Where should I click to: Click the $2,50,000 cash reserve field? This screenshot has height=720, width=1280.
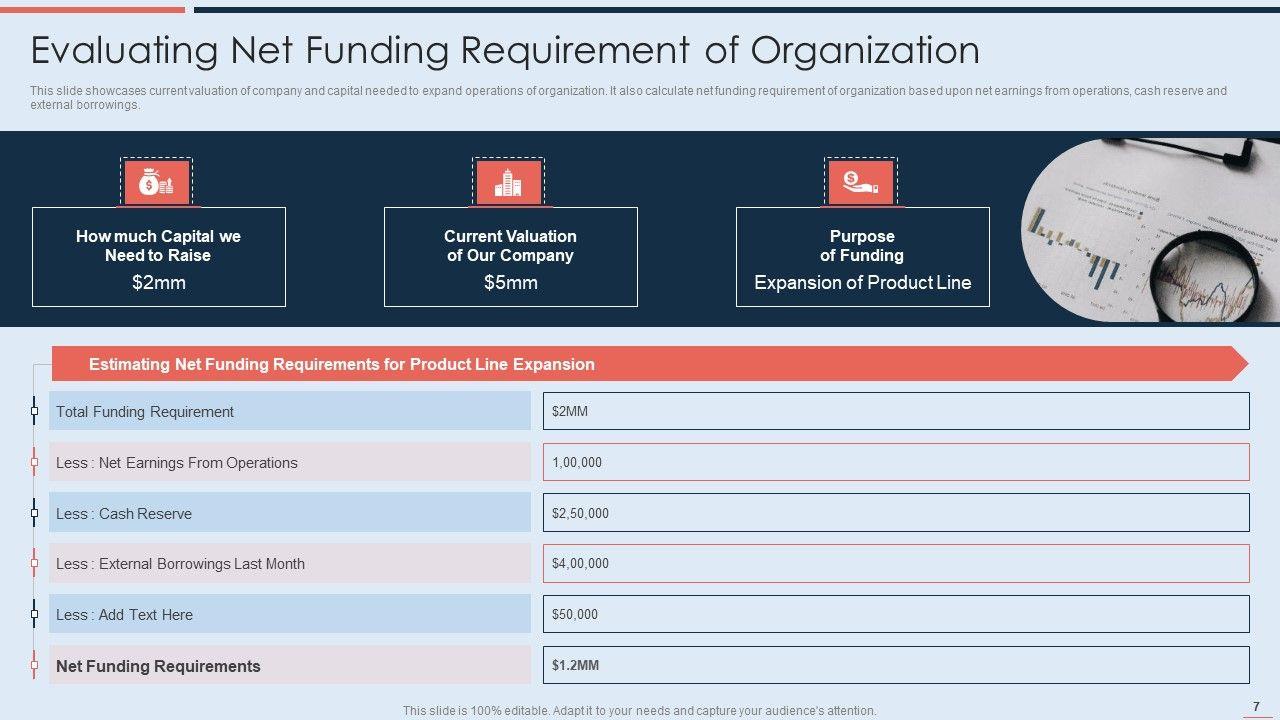[x=895, y=513]
